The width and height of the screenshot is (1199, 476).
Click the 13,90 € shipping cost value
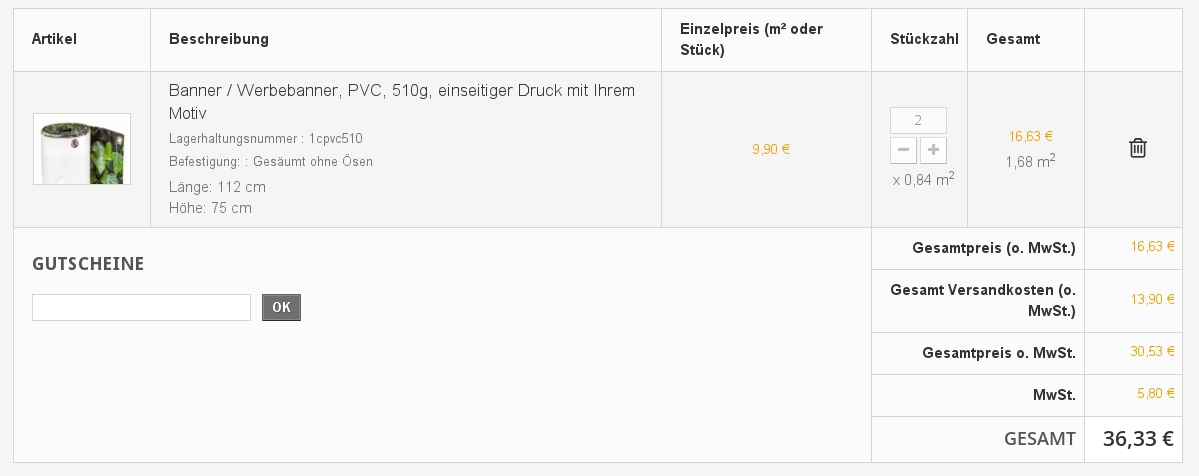click(x=1153, y=299)
